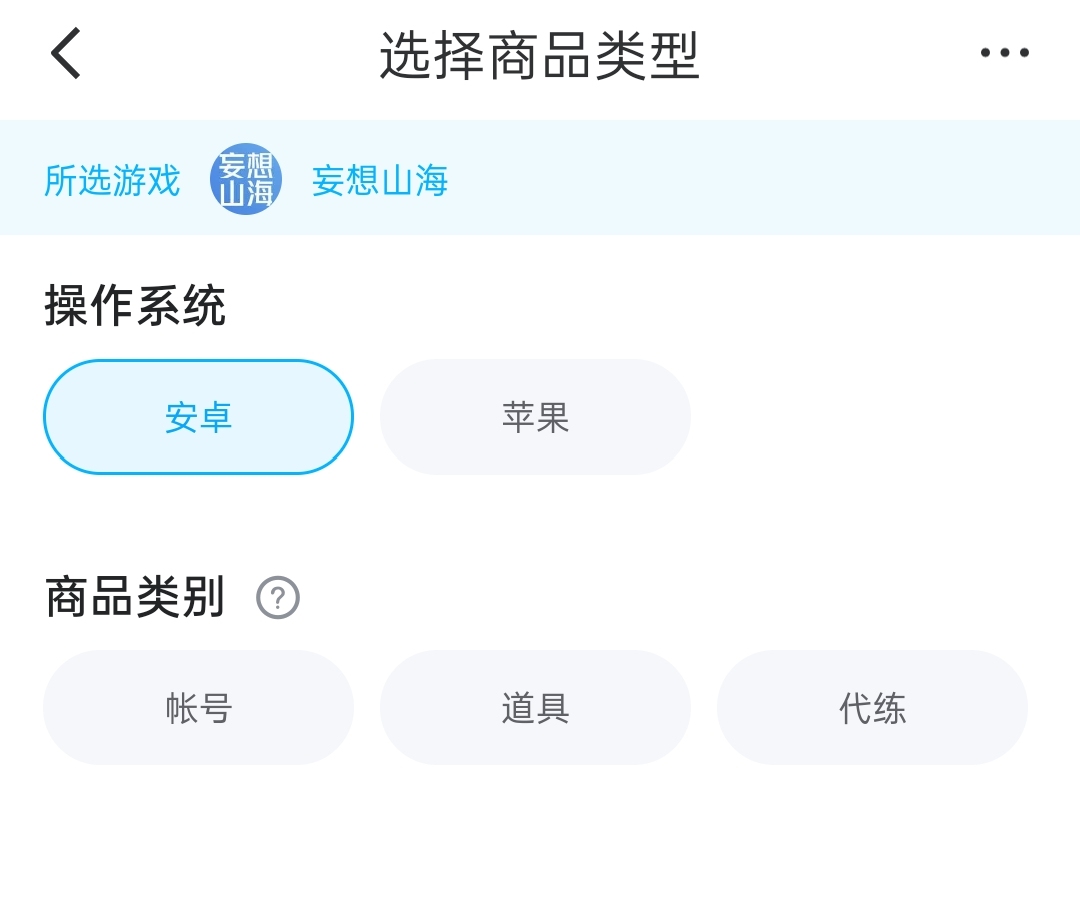Image resolution: width=1080 pixels, height=917 pixels.
Task: Go back using the top-left arrow
Action: (x=66, y=53)
